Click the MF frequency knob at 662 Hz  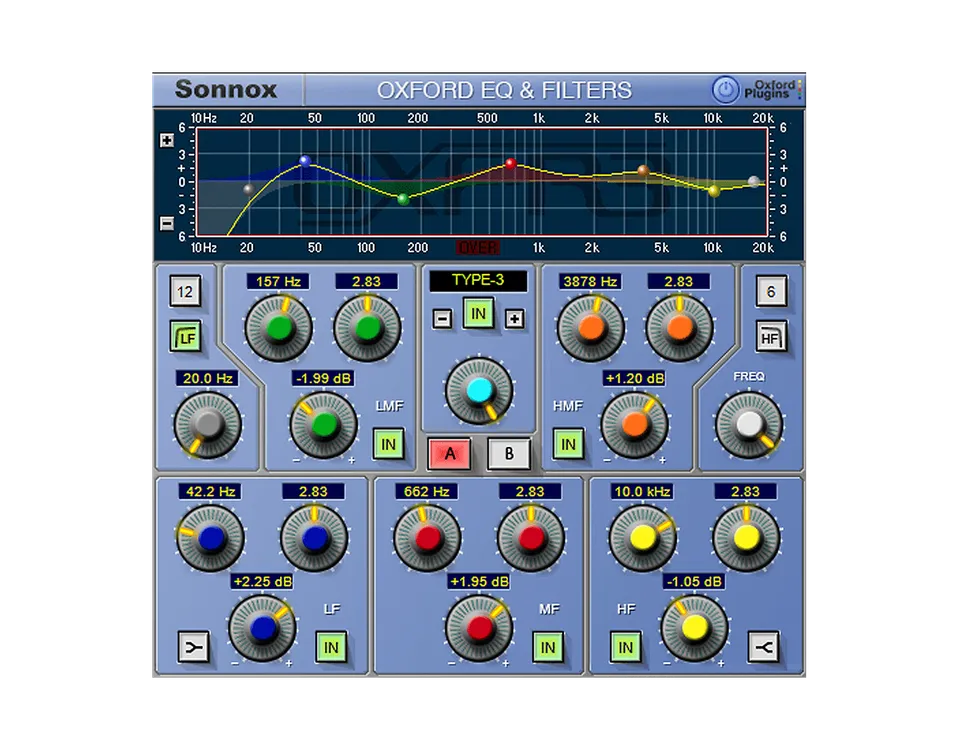coord(427,538)
